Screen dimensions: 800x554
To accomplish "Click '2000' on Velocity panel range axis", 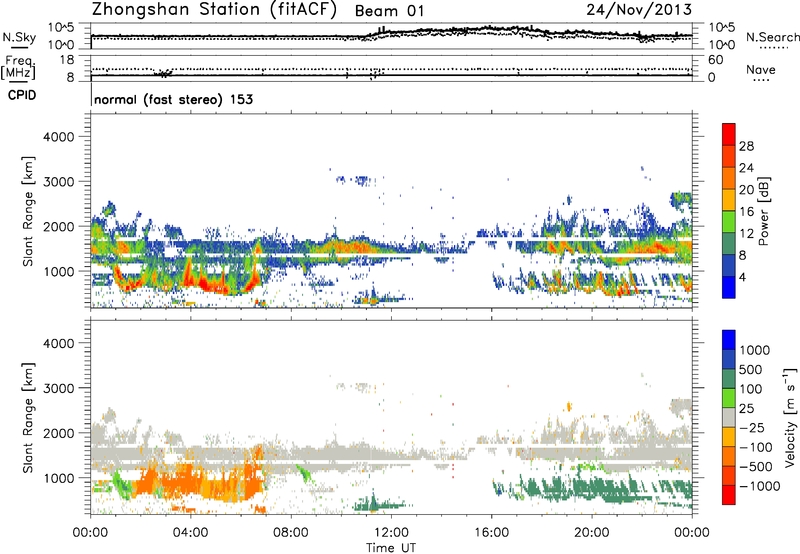I will (58, 433).
